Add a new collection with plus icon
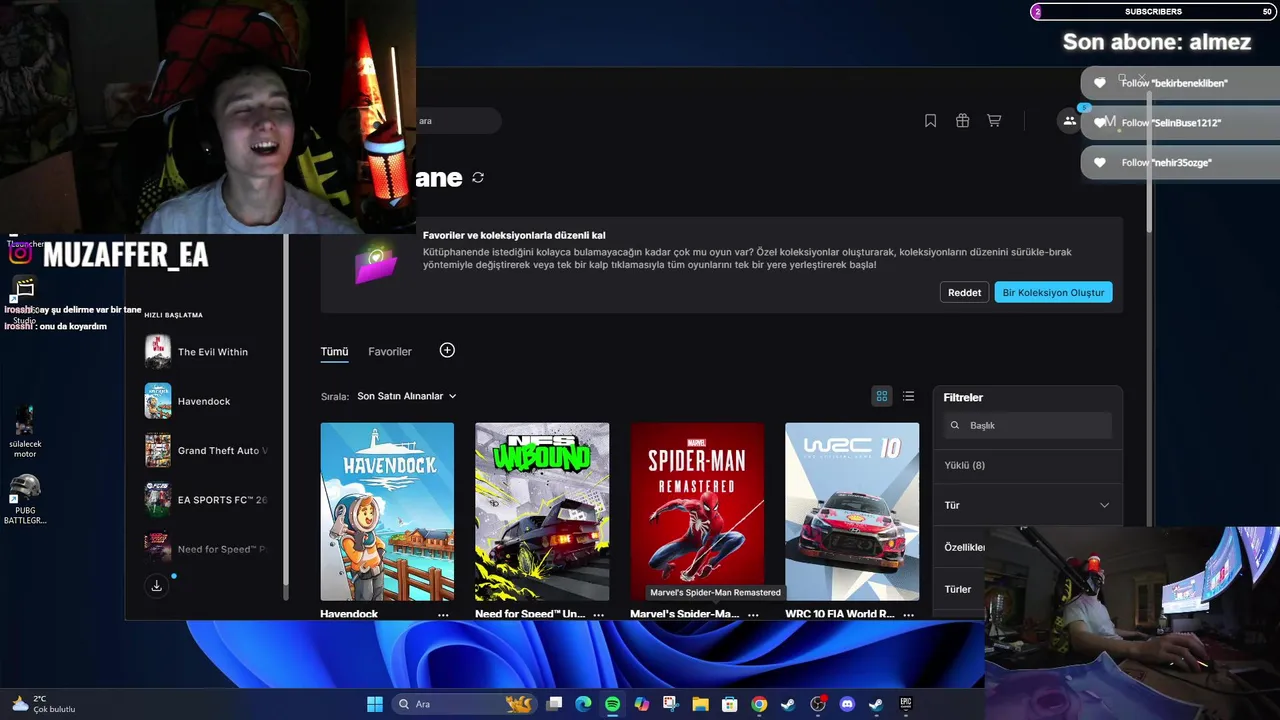The height and width of the screenshot is (720, 1280). [447, 350]
